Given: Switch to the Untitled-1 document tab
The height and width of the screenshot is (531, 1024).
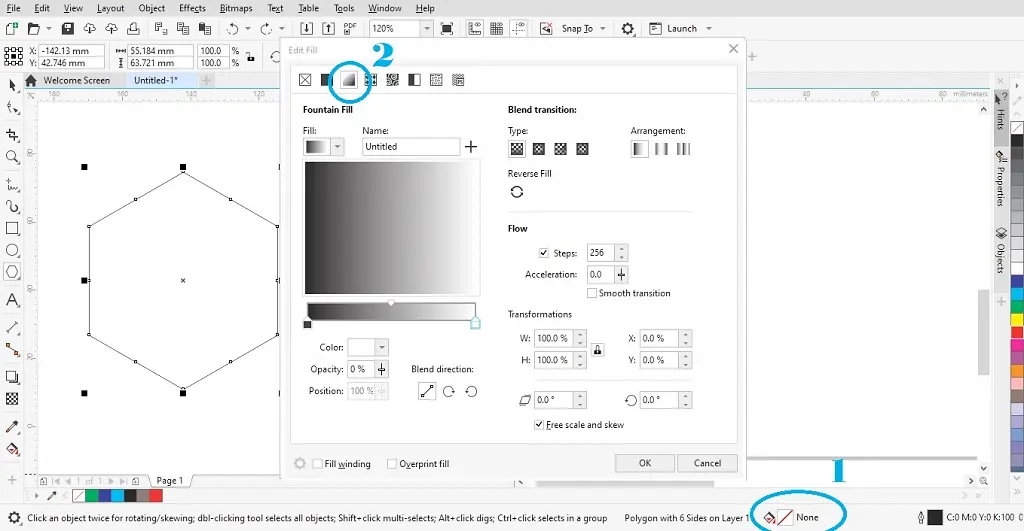Looking at the screenshot, I should tap(155, 80).
